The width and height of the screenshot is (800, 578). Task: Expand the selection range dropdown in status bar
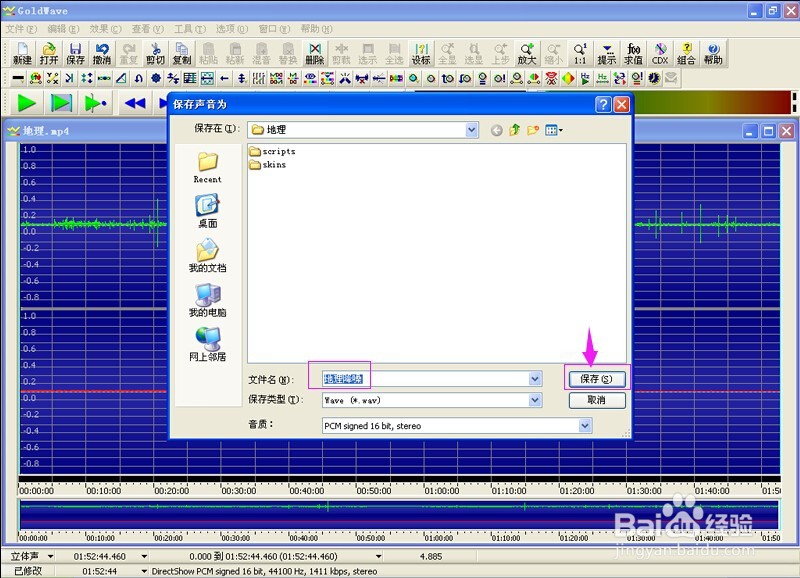[379, 556]
